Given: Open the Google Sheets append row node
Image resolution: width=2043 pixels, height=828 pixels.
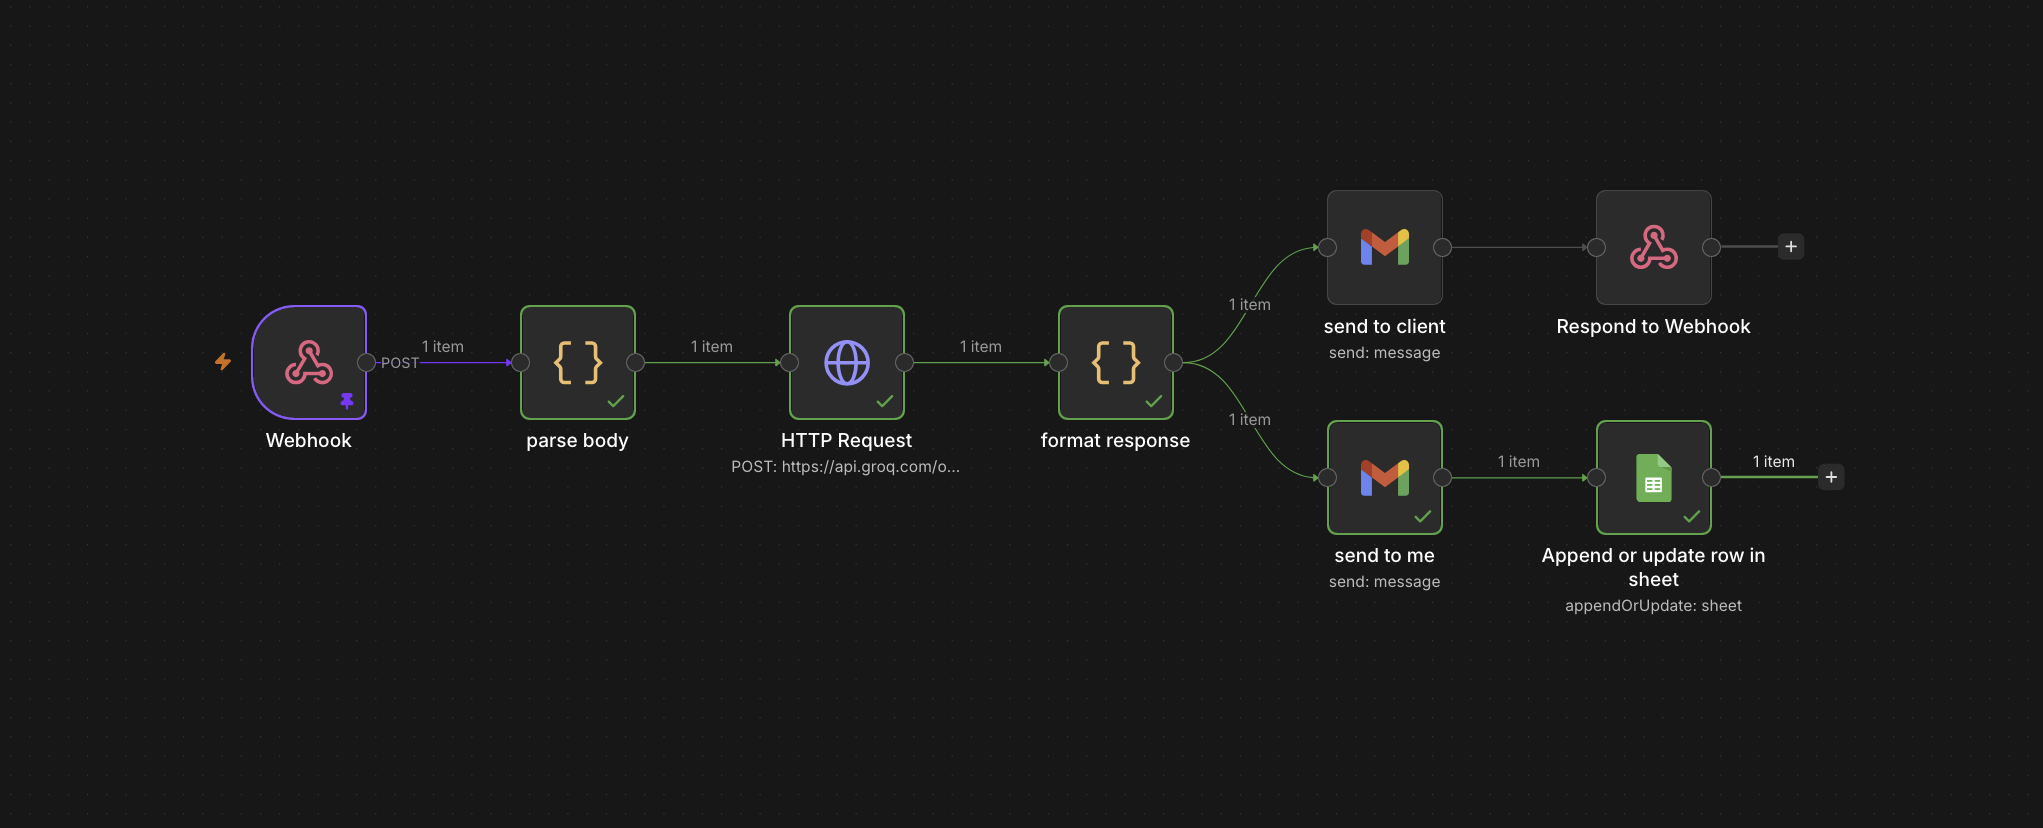Looking at the screenshot, I should 1654,477.
